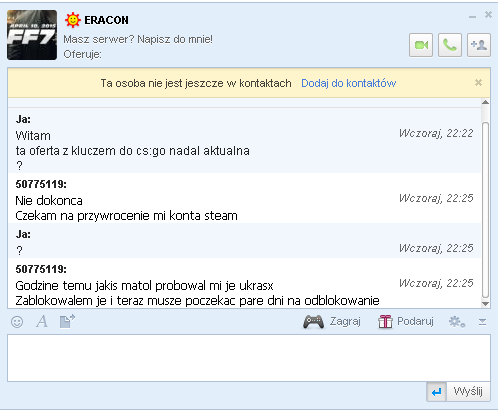Click the chat scrollbar down arrow
Image resolution: width=498 pixels, height=413 pixels.
click(485, 304)
